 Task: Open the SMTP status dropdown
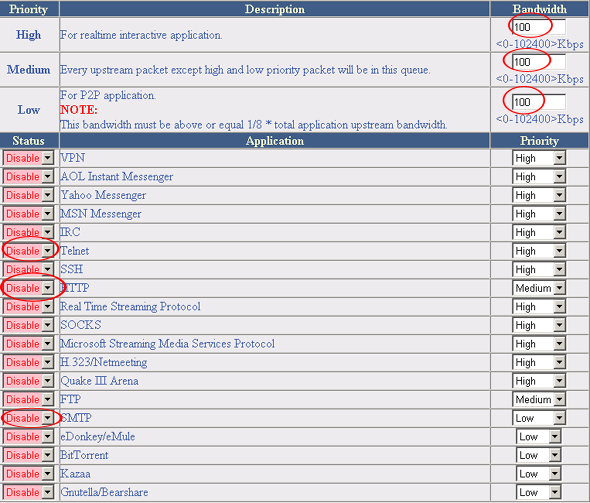[28, 418]
